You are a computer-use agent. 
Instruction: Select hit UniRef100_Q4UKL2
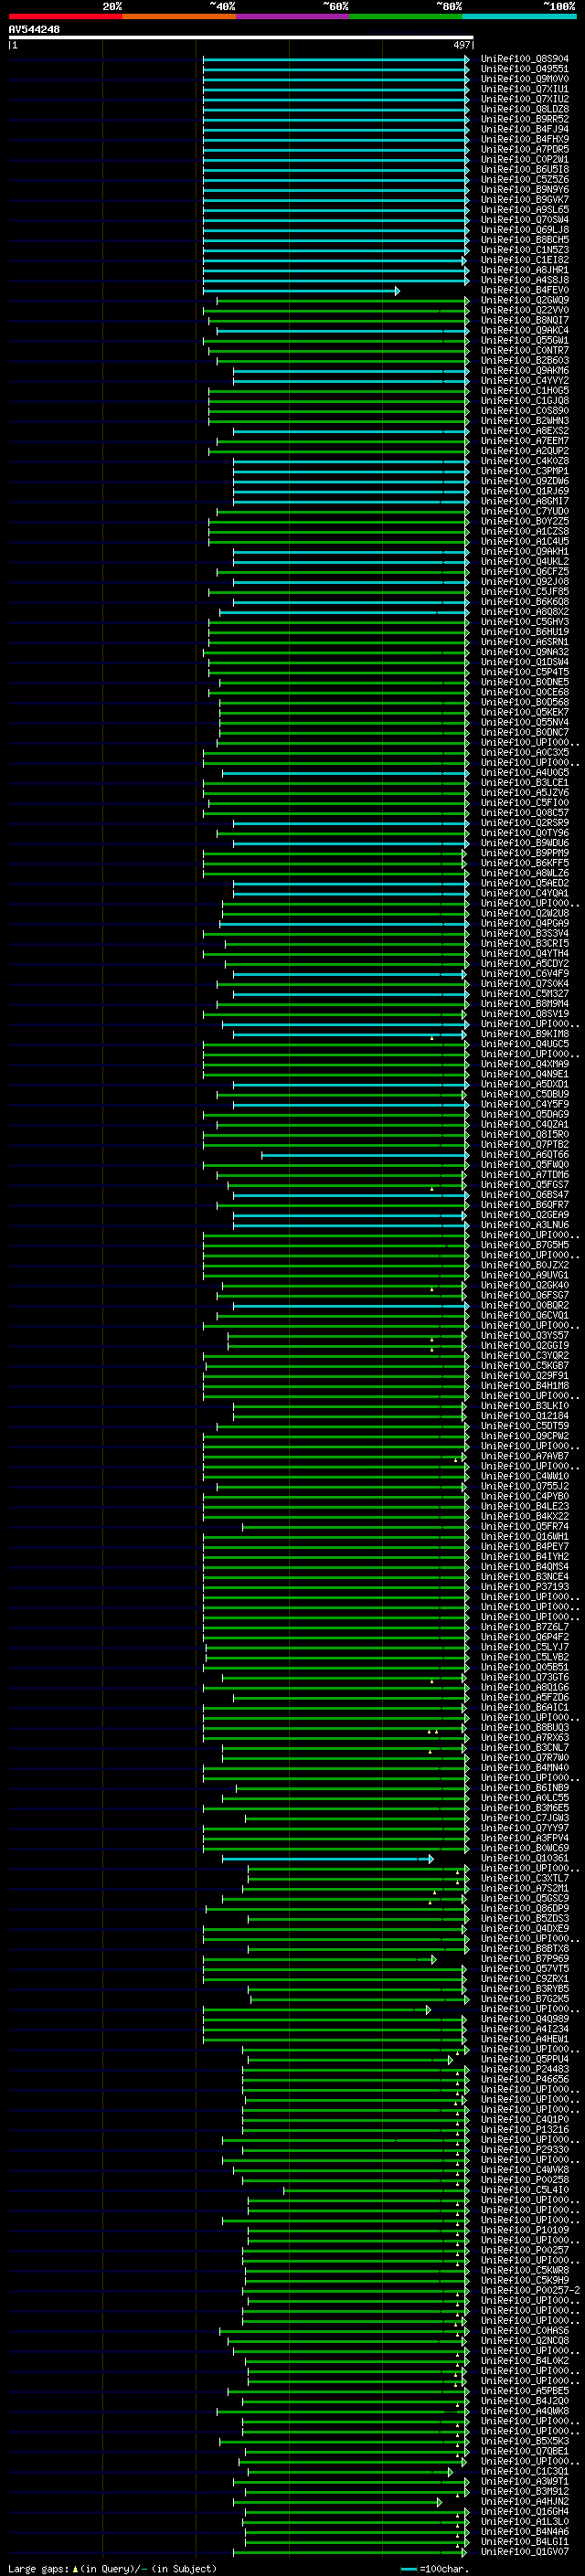click(525, 562)
